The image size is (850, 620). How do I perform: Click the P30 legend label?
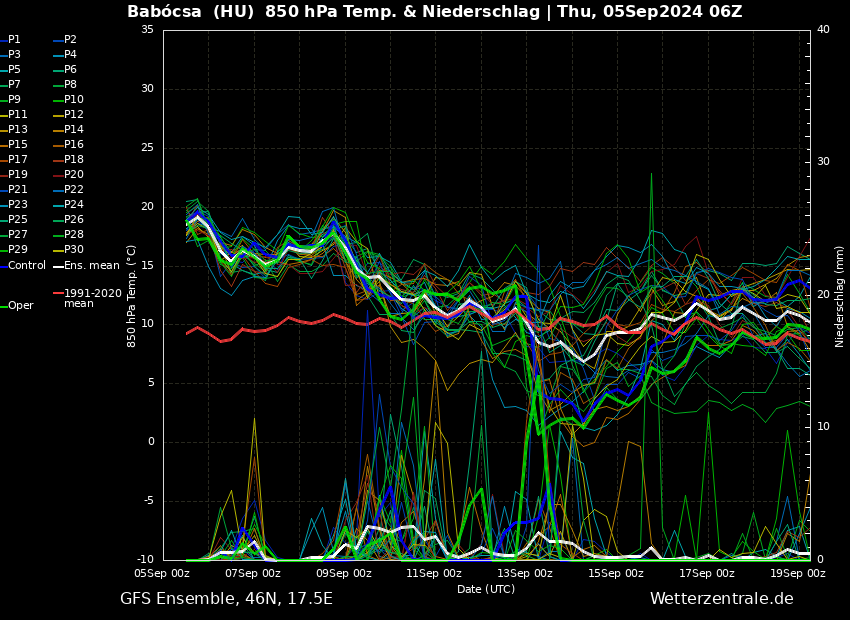tap(73, 250)
